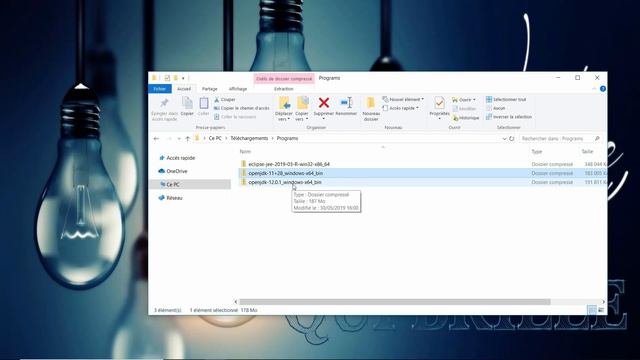Image resolution: width=640 pixels, height=360 pixels.
Task: Click Couper scissors icon
Action: [225, 100]
